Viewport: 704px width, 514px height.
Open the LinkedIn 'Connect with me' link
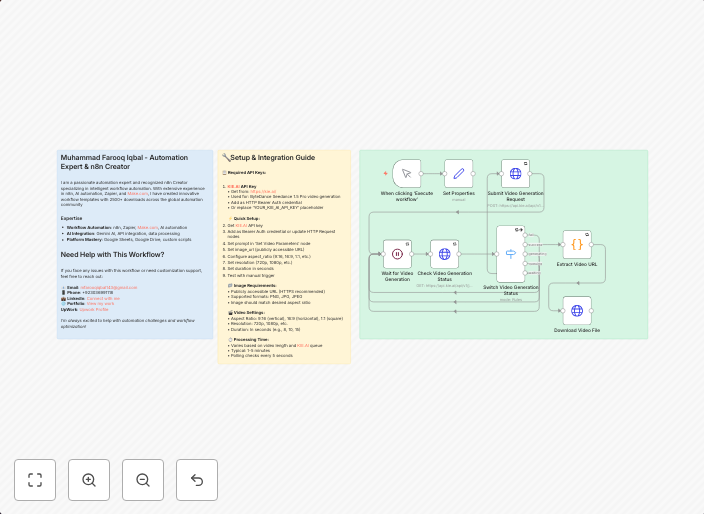(x=103, y=298)
